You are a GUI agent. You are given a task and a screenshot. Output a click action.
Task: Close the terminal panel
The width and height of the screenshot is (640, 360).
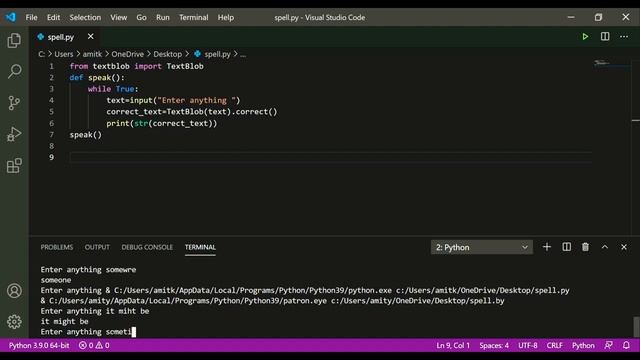click(624, 247)
